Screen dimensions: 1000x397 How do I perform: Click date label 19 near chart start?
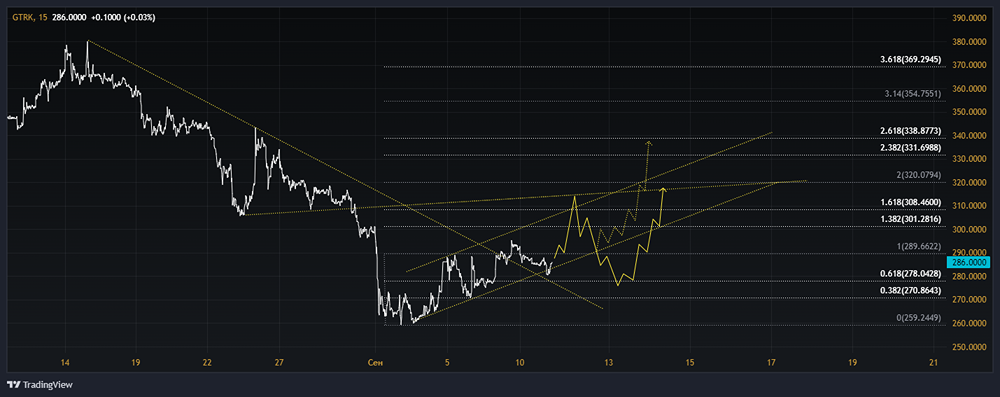[x=135, y=363]
